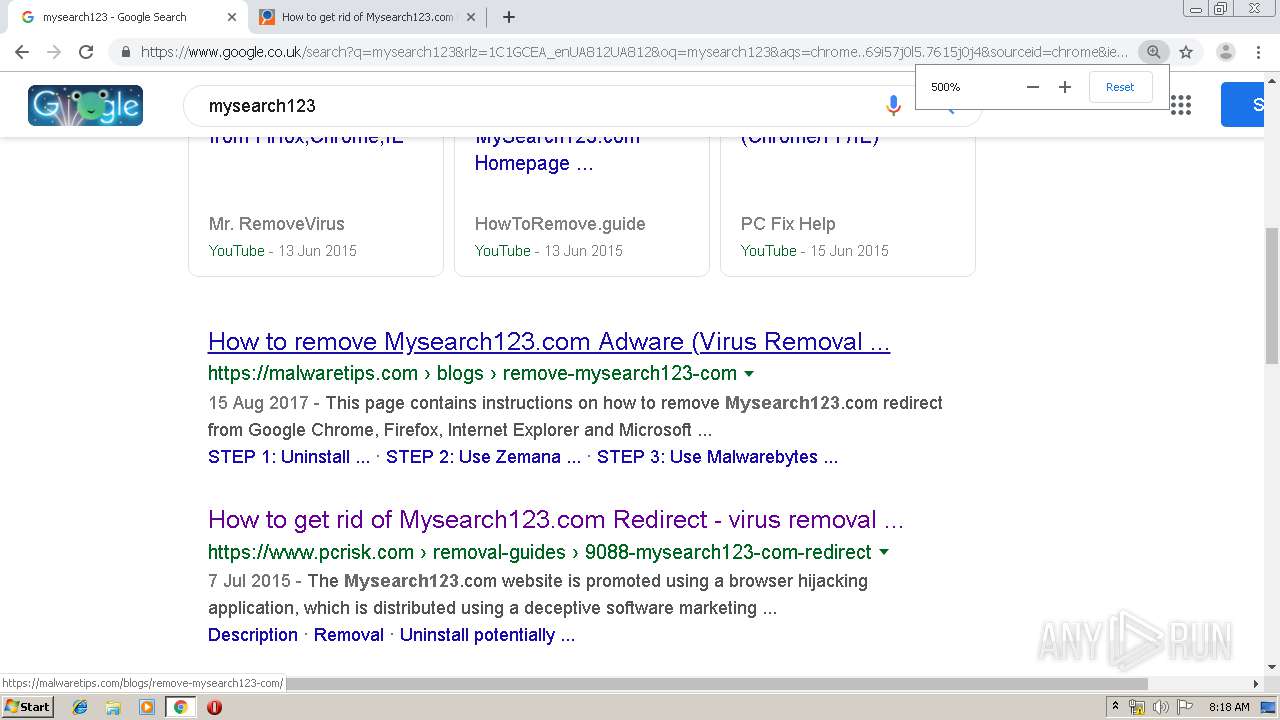
Task: Open Windows Explorer from the taskbar
Action: click(x=113, y=707)
